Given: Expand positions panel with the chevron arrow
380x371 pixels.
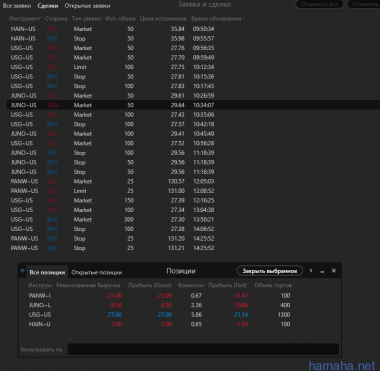Looking at the screenshot, I should point(311,271).
